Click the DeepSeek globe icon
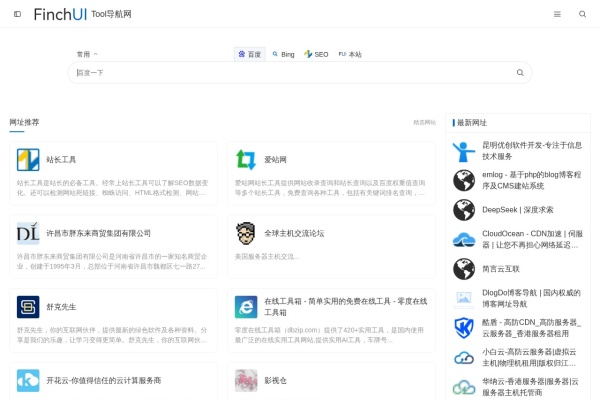 click(464, 210)
